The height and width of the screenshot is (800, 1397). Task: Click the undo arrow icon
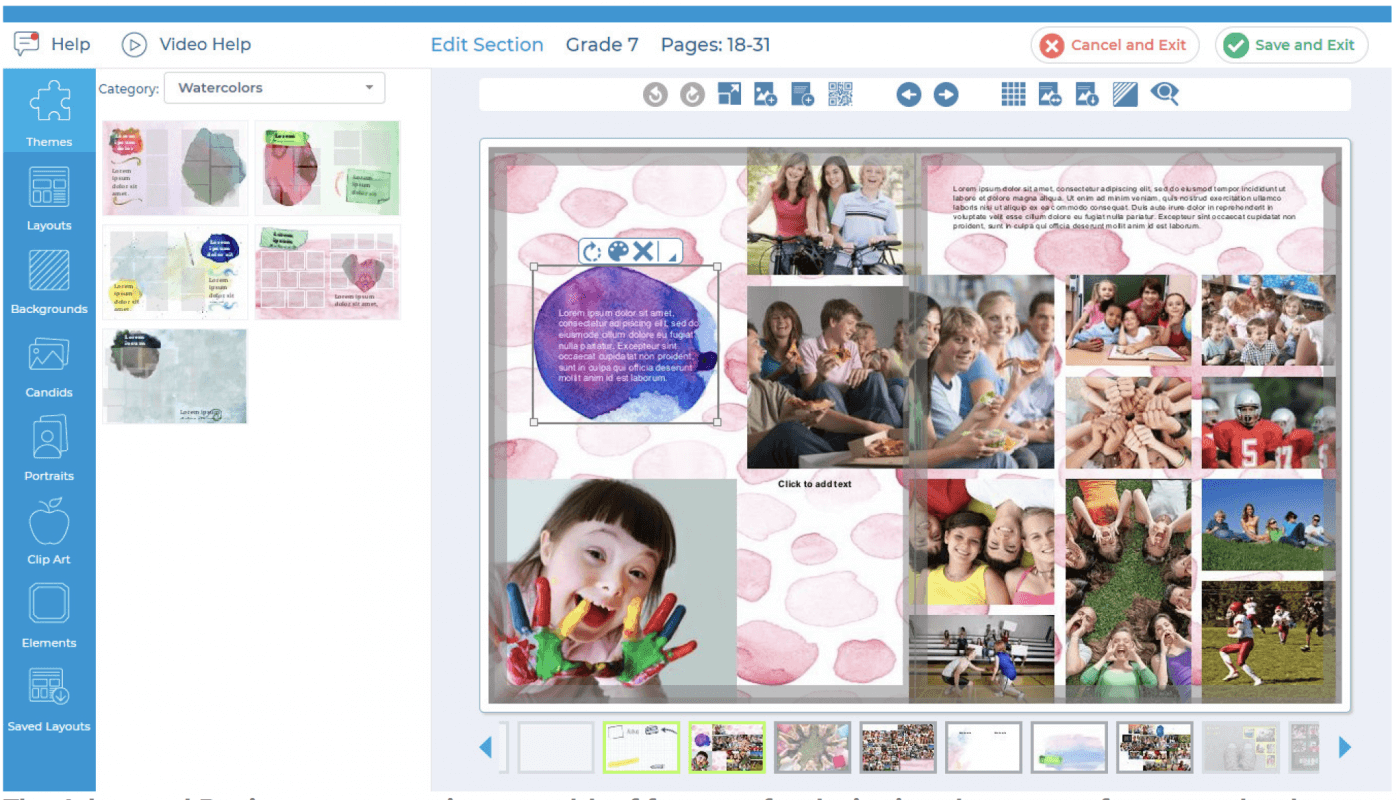[655, 94]
